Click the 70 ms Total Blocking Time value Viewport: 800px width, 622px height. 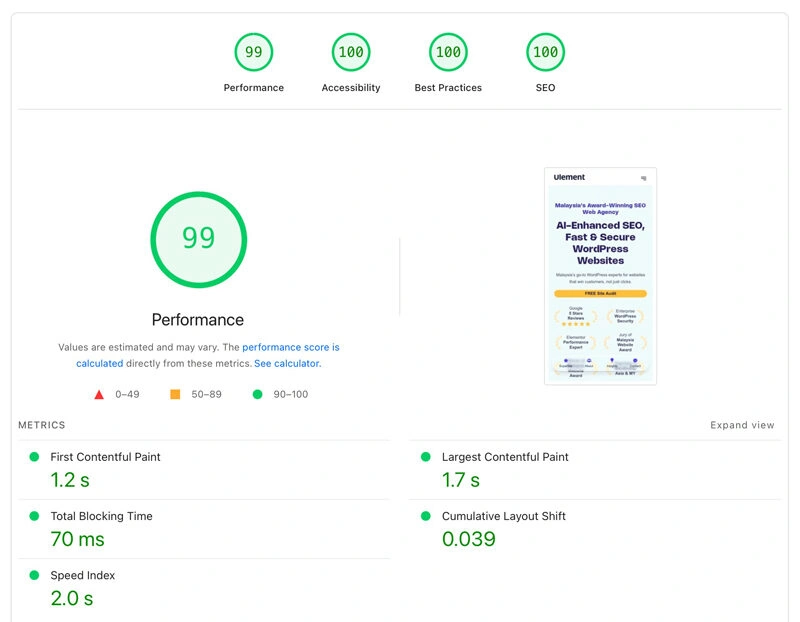coord(77,539)
